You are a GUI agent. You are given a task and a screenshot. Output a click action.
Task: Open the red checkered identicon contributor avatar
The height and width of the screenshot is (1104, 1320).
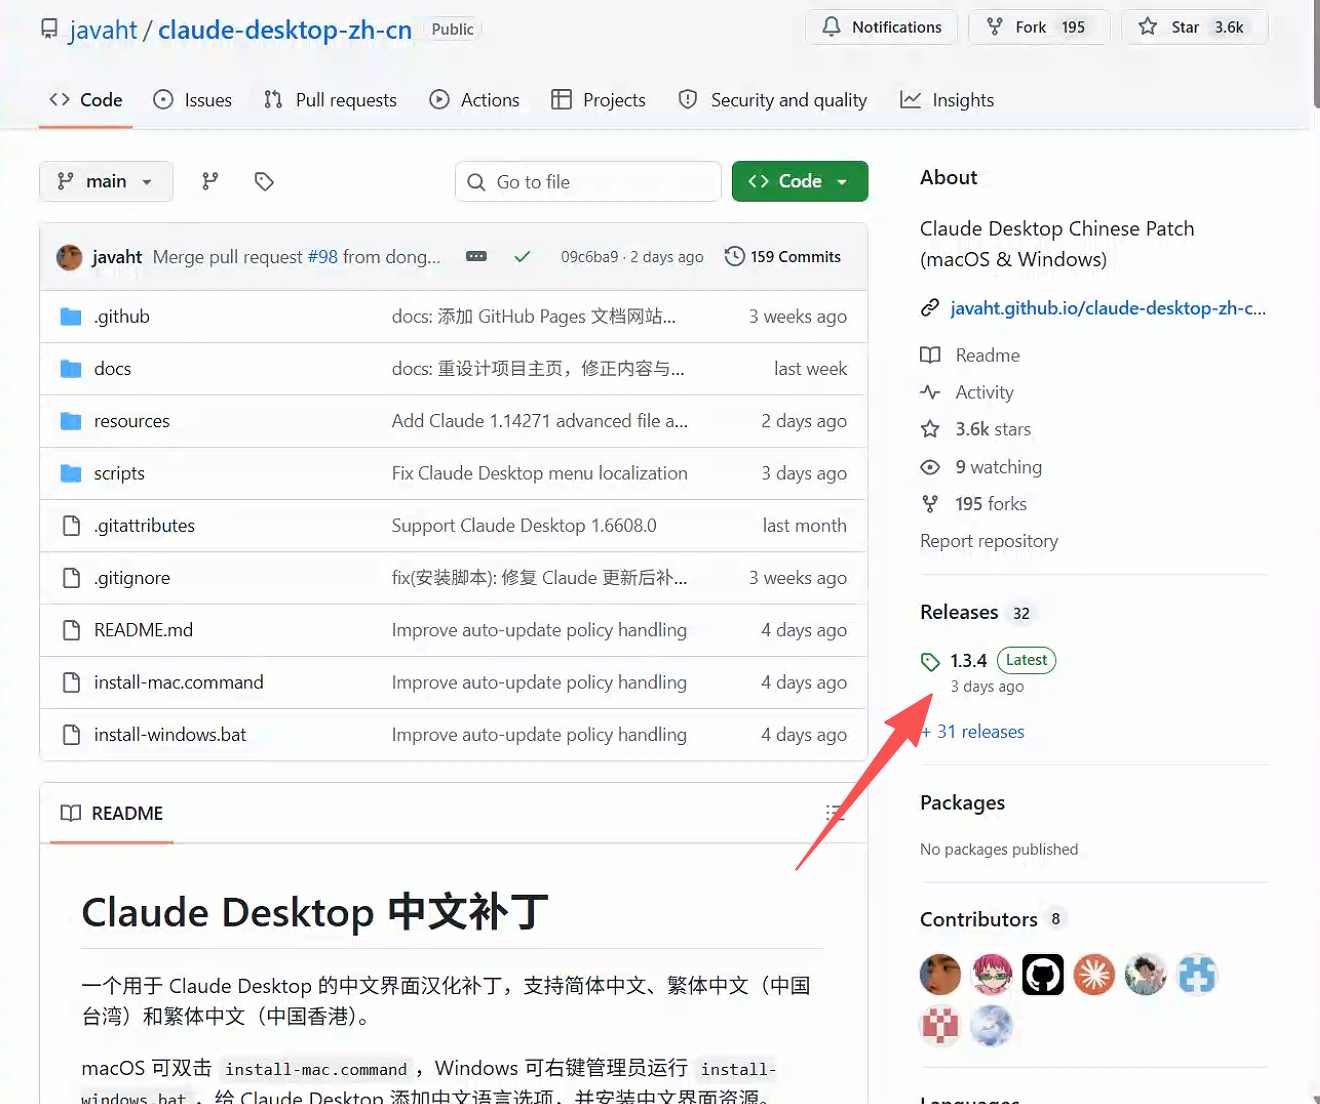click(941, 1026)
